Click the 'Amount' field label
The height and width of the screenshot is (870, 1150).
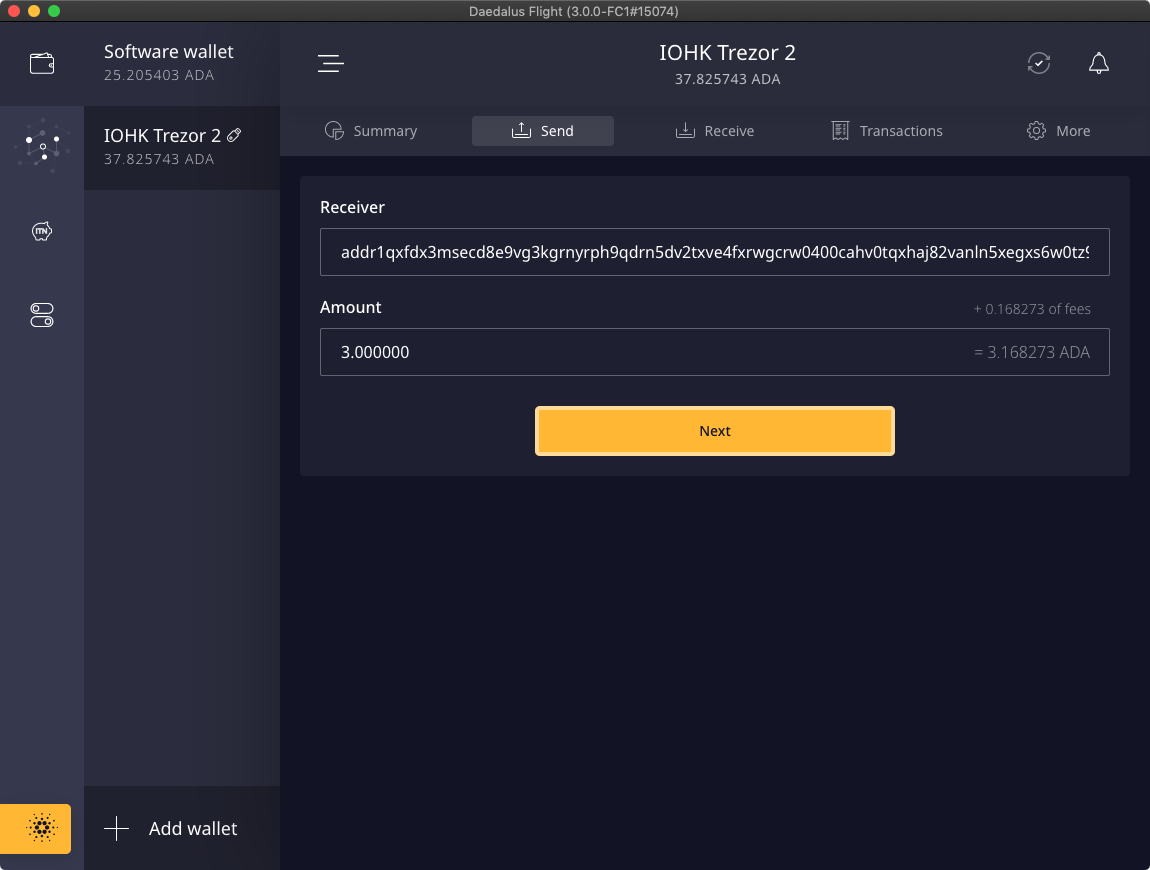coord(351,307)
